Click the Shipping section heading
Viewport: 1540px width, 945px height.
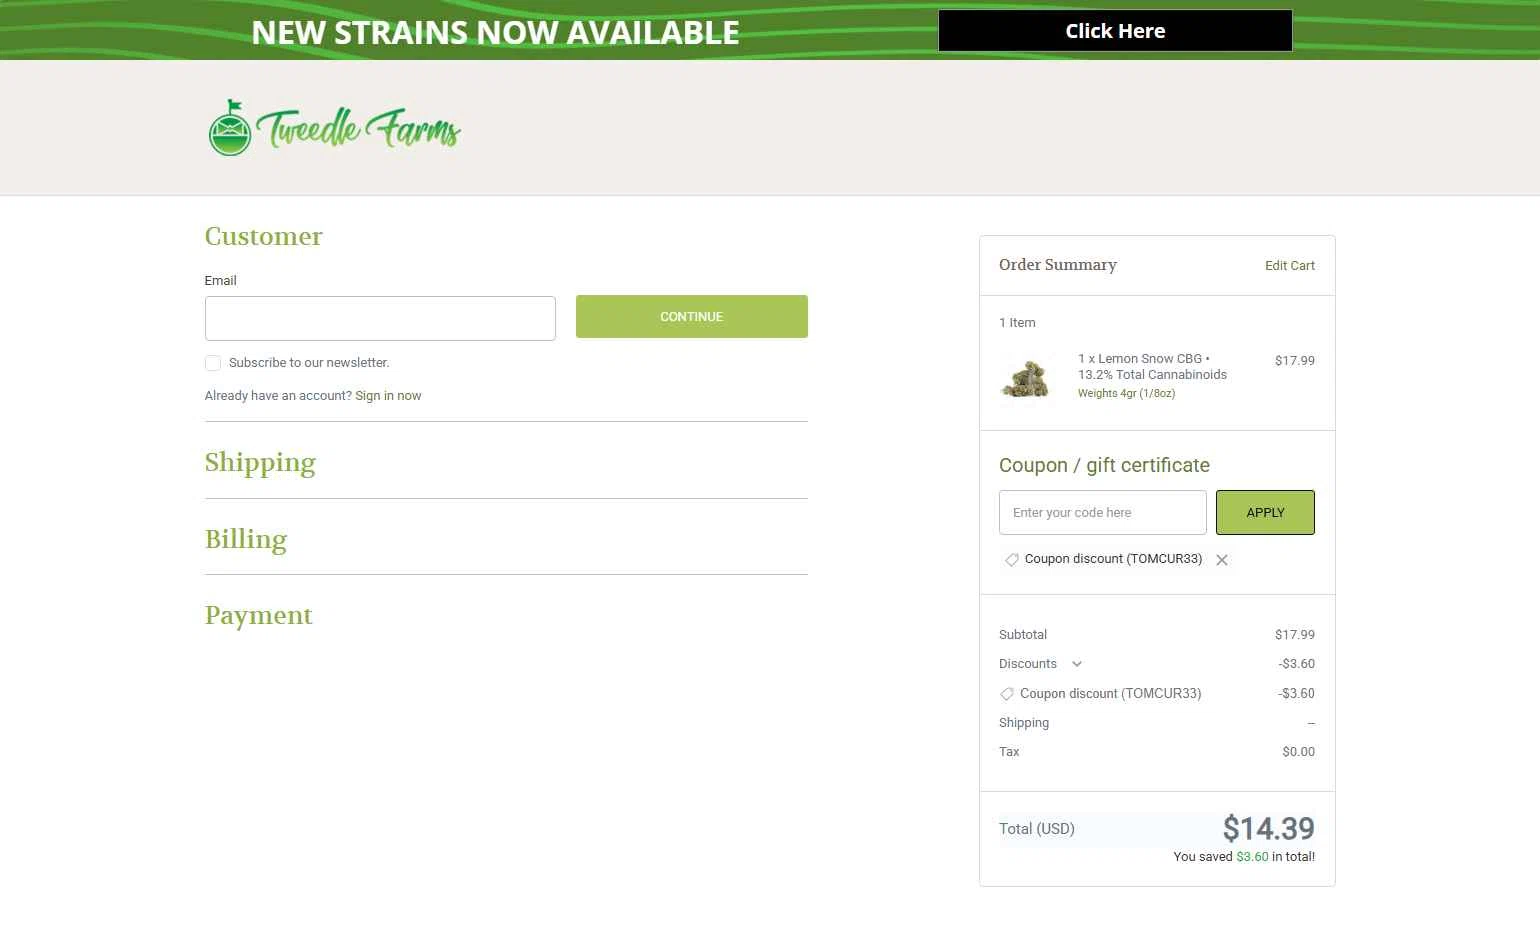point(260,462)
